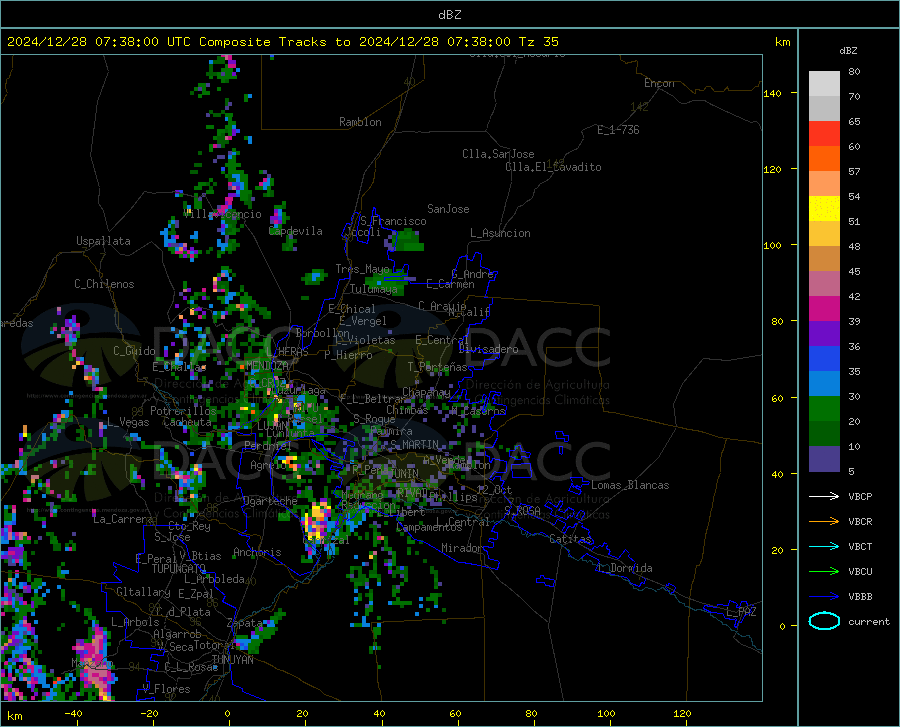This screenshot has width=900, height=727.
Task: Click the 'S_MARTIN' town label
Action: click(x=414, y=445)
